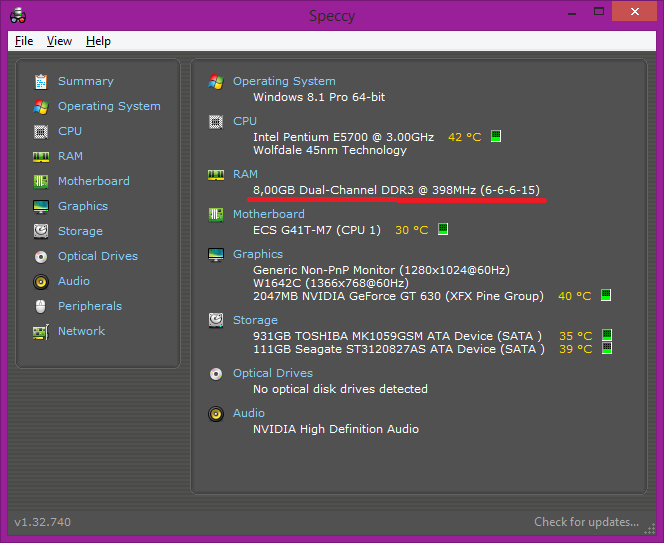Image resolution: width=664 pixels, height=543 pixels.
Task: Click Storage heading link in summary
Action: pos(255,320)
